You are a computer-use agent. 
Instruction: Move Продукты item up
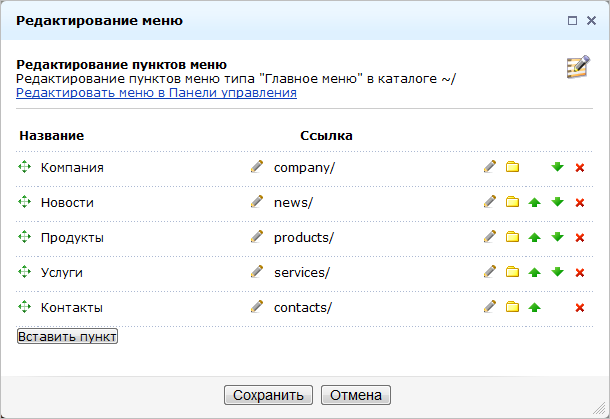(x=535, y=237)
